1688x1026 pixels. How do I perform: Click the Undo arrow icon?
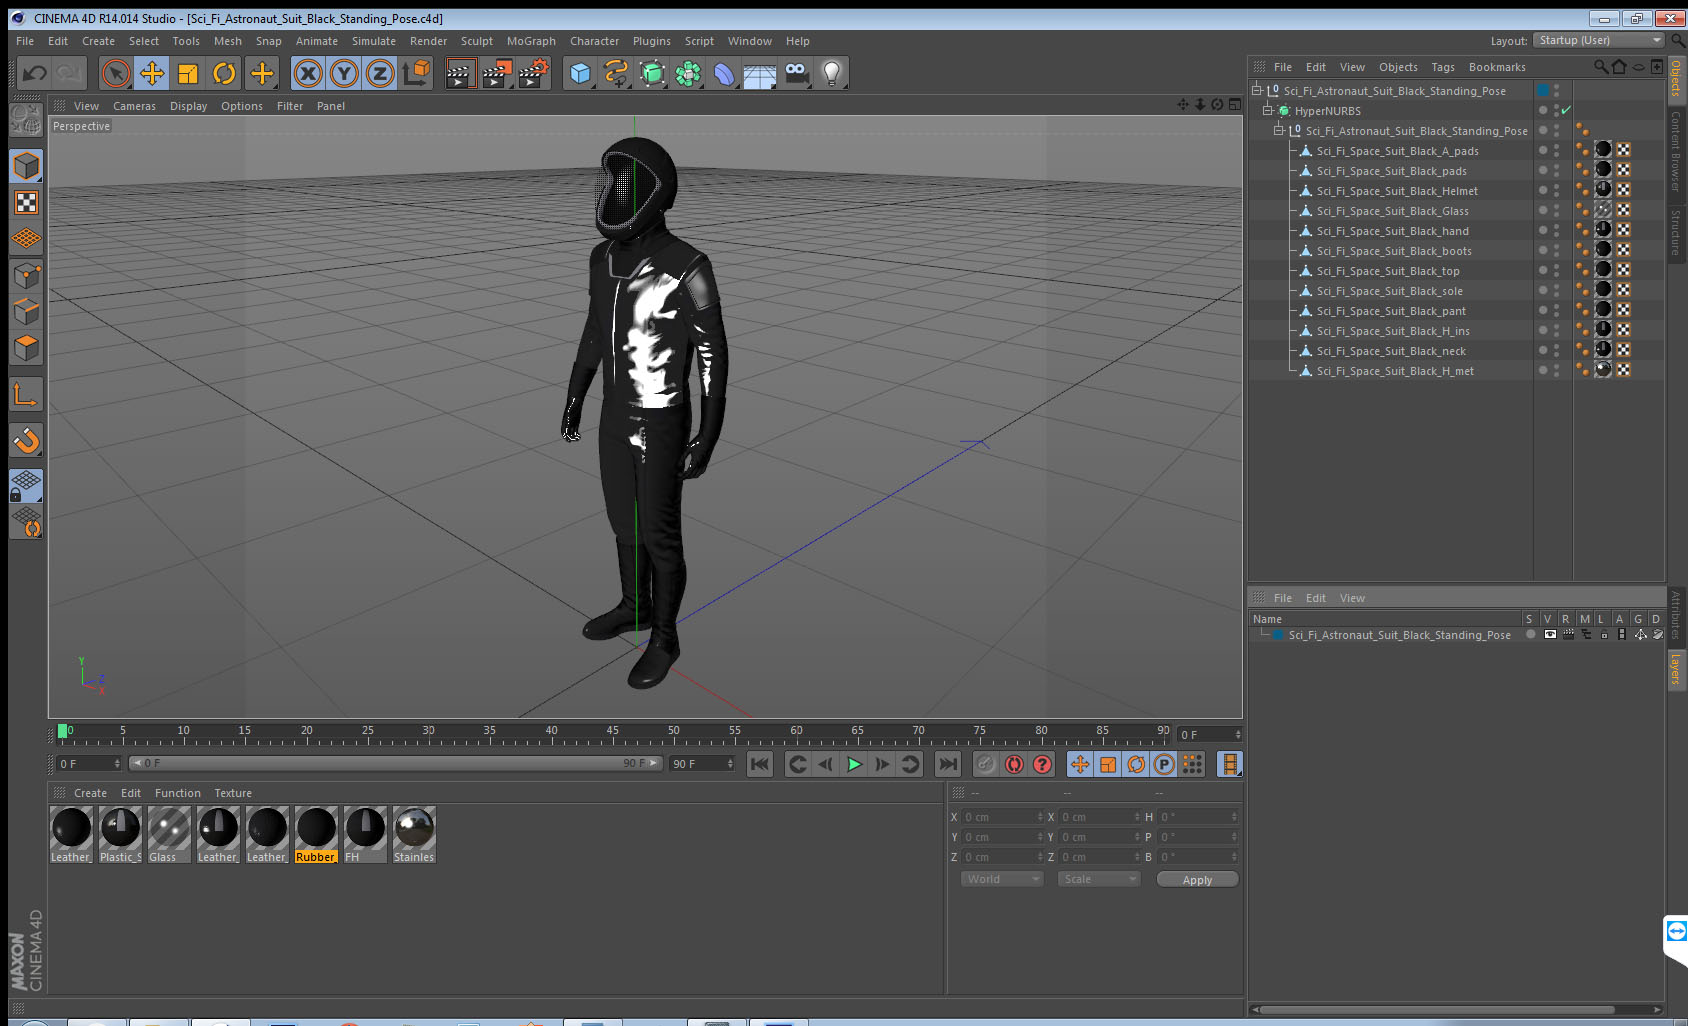tap(34, 73)
